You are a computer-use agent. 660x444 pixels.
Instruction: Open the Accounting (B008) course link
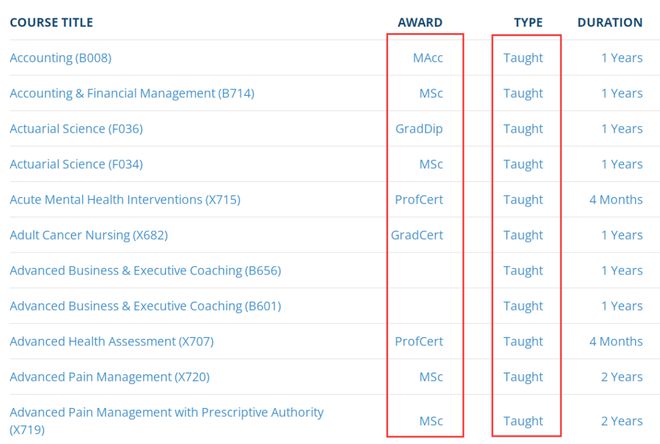click(61, 58)
